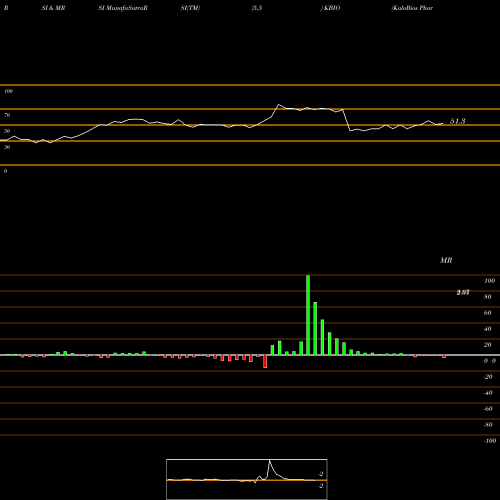Click the 0 label on RSI axis
500x500 pixels.
[5, 171]
